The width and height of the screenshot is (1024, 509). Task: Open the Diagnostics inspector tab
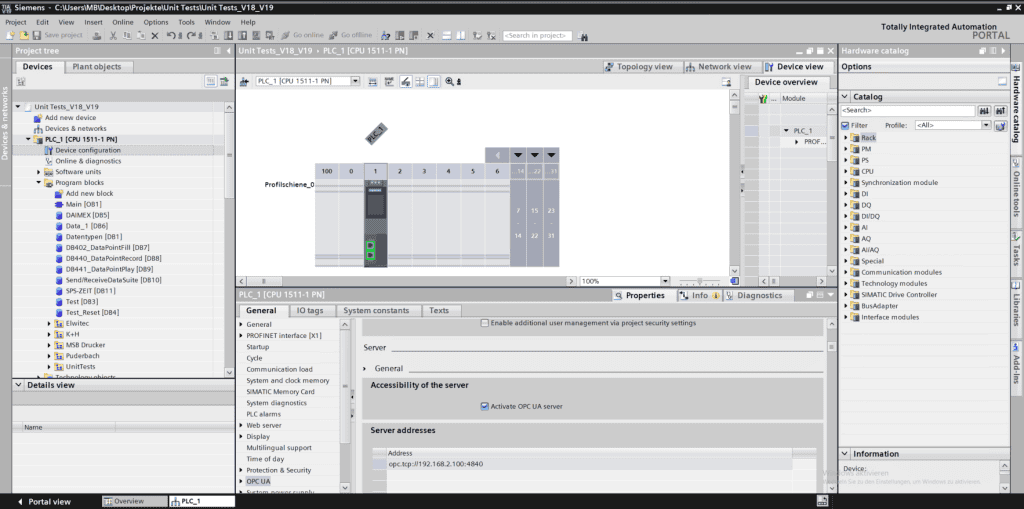pyautogui.click(x=759, y=295)
